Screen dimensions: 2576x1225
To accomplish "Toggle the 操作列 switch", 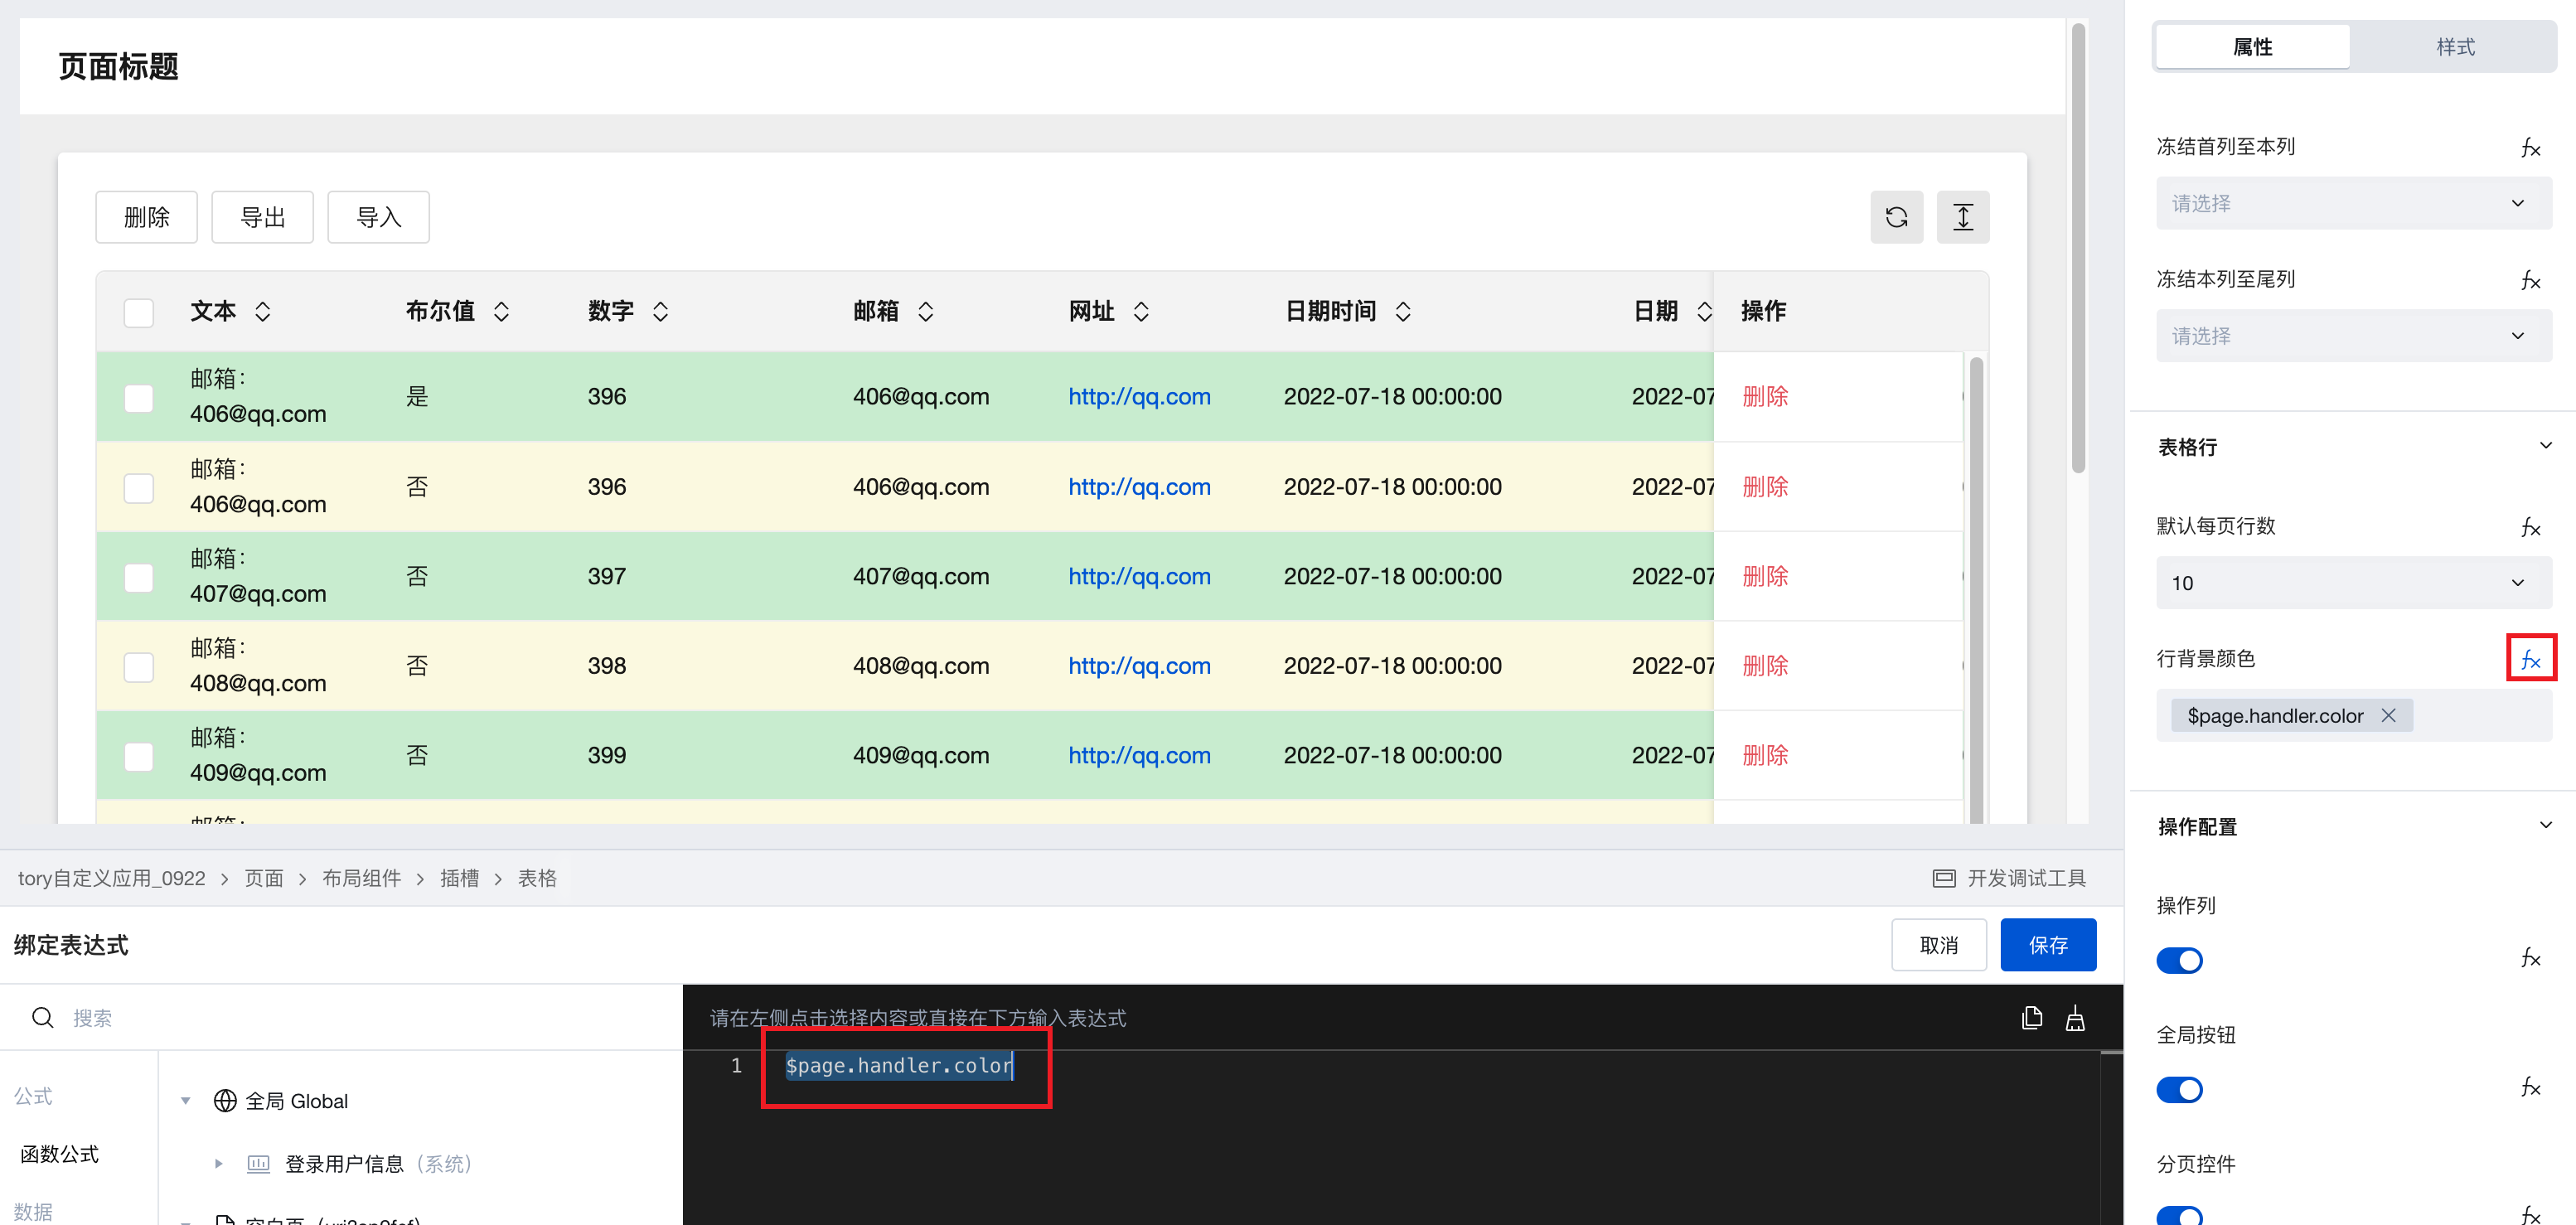I will tap(2179, 960).
